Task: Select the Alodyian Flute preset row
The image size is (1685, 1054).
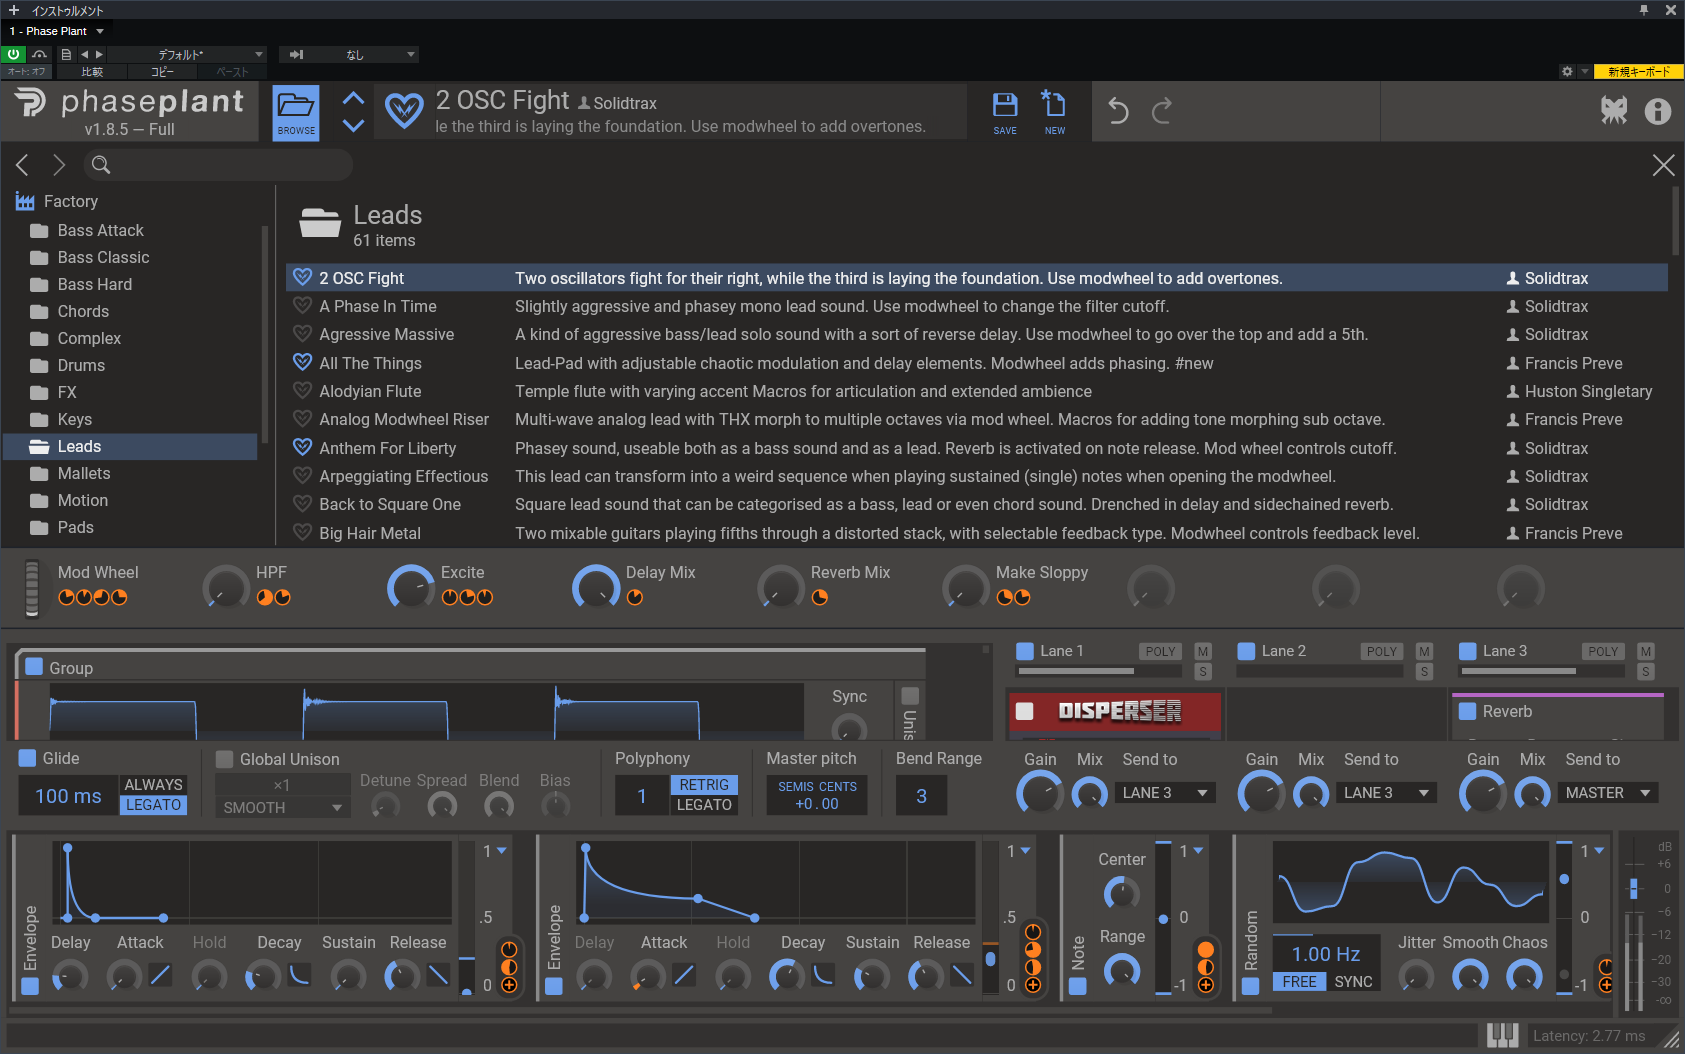Action: point(977,391)
